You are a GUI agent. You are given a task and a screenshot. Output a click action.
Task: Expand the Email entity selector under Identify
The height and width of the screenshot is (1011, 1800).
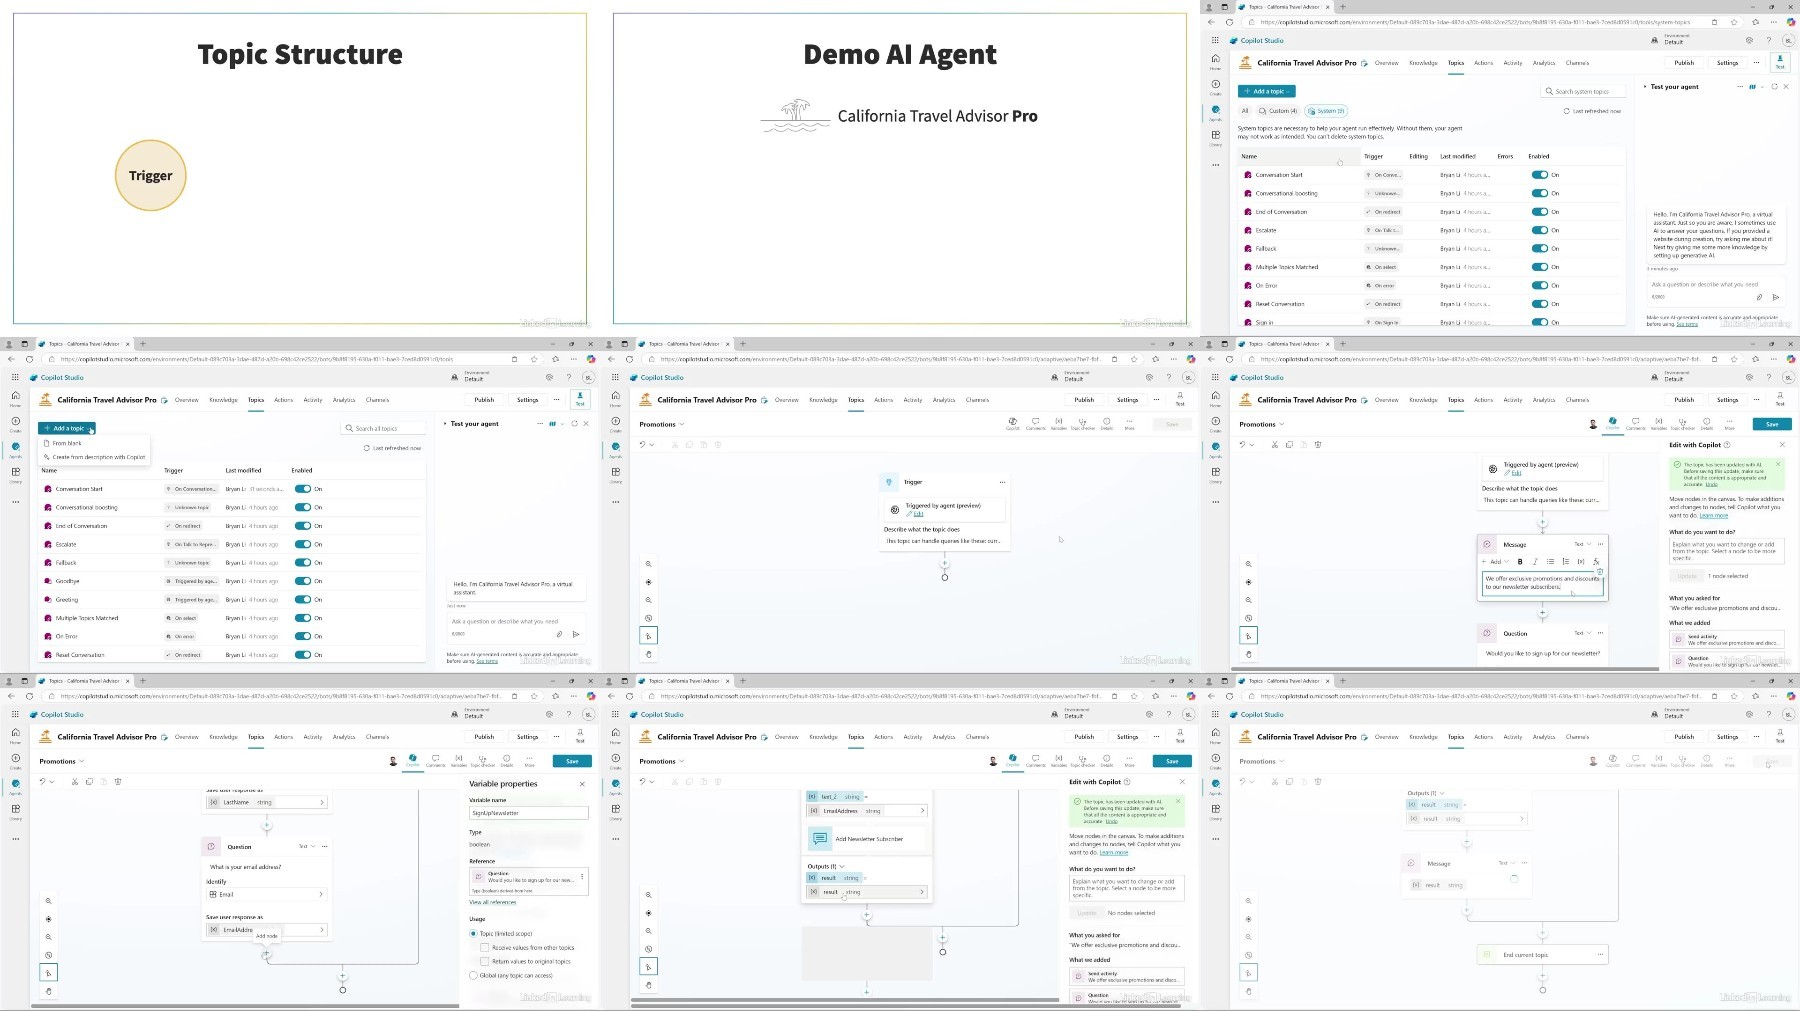pyautogui.click(x=266, y=894)
